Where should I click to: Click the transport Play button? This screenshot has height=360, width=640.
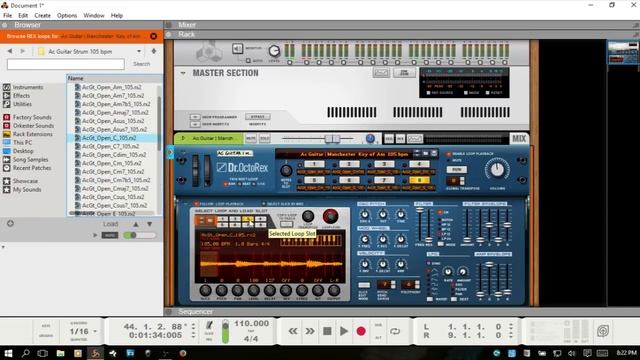344,331
